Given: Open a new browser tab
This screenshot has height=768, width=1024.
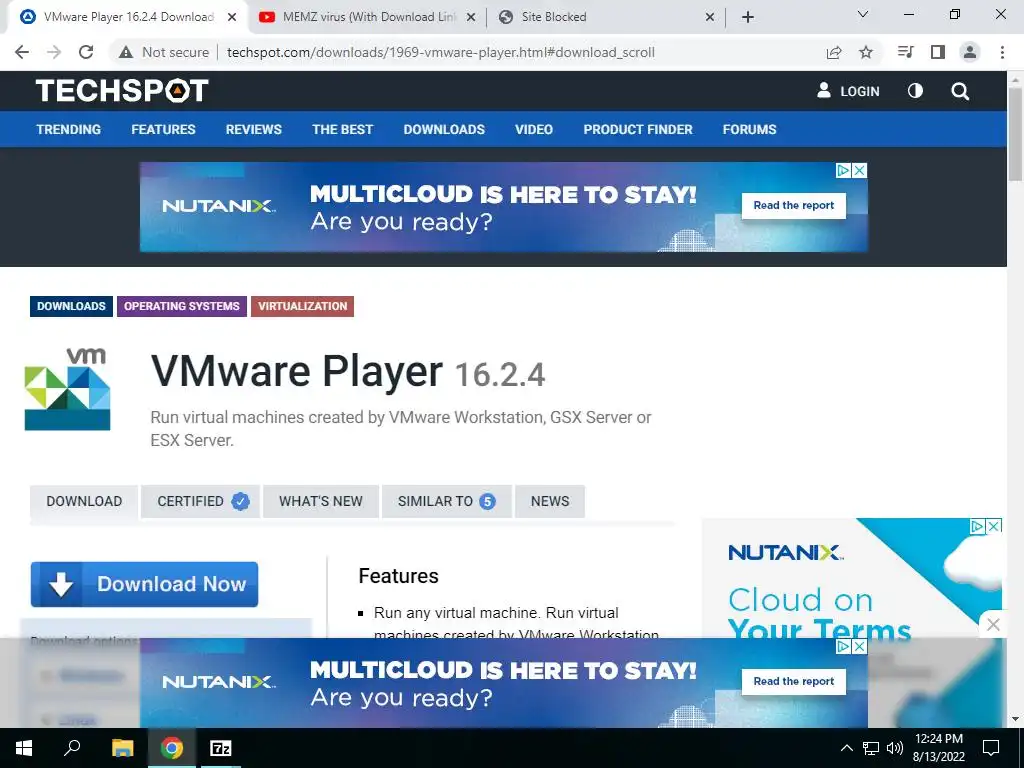Looking at the screenshot, I should [x=748, y=17].
